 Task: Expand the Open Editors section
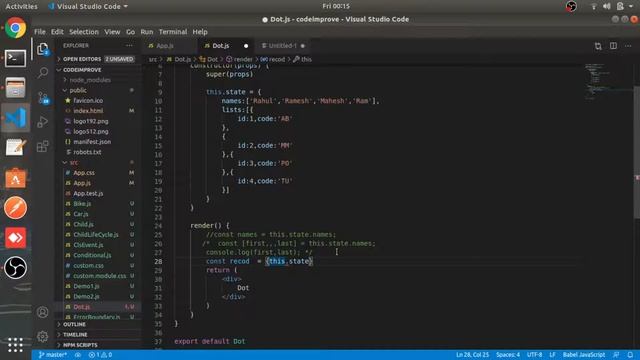click(x=97, y=59)
